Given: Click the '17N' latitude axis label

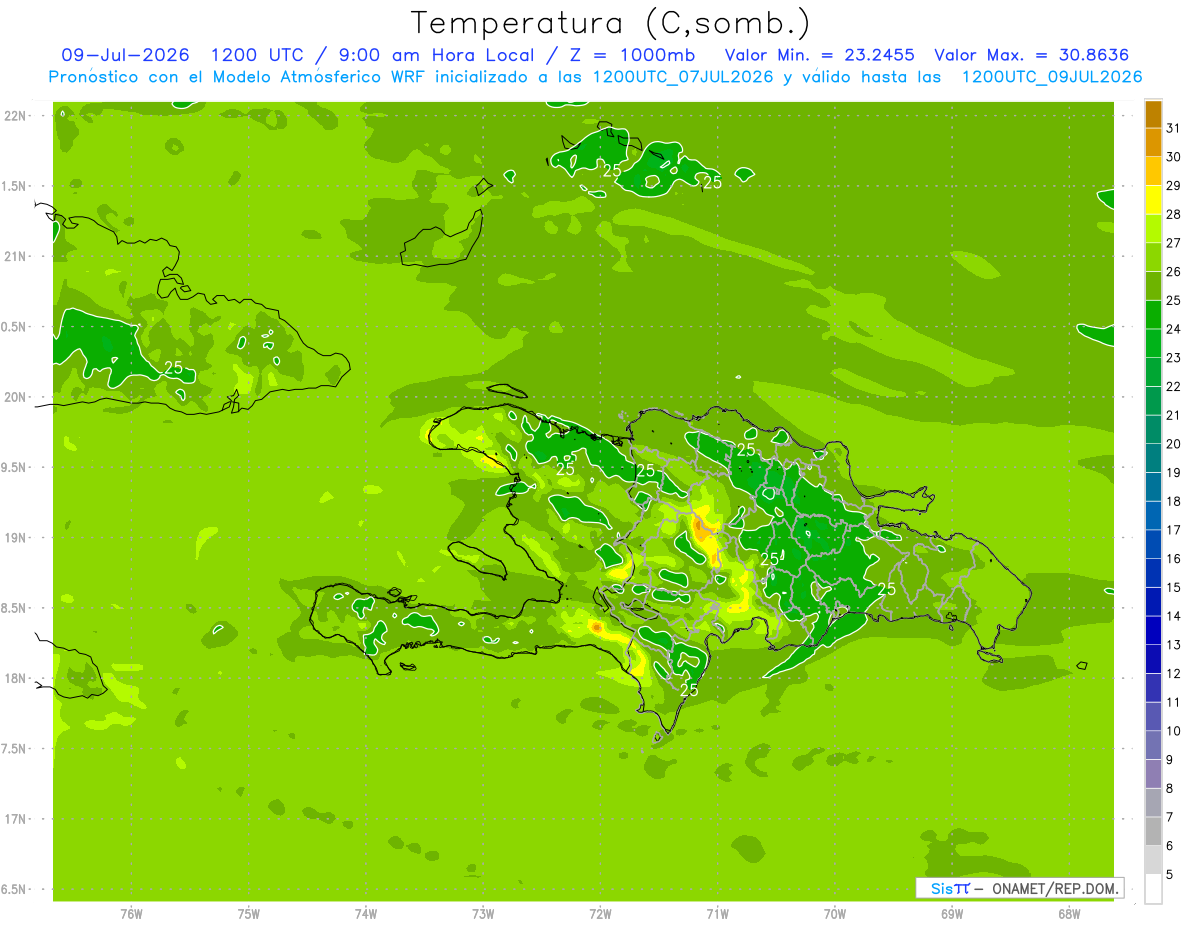Looking at the screenshot, I should [x=16, y=819].
